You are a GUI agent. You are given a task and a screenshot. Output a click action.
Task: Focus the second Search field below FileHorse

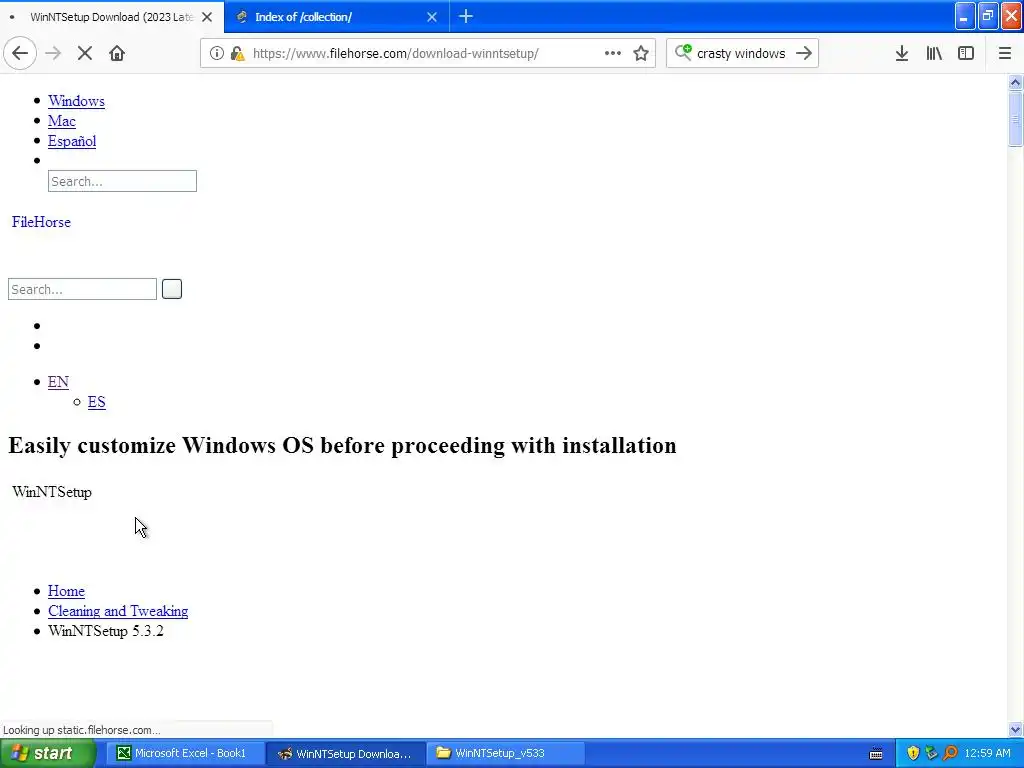tap(82, 289)
